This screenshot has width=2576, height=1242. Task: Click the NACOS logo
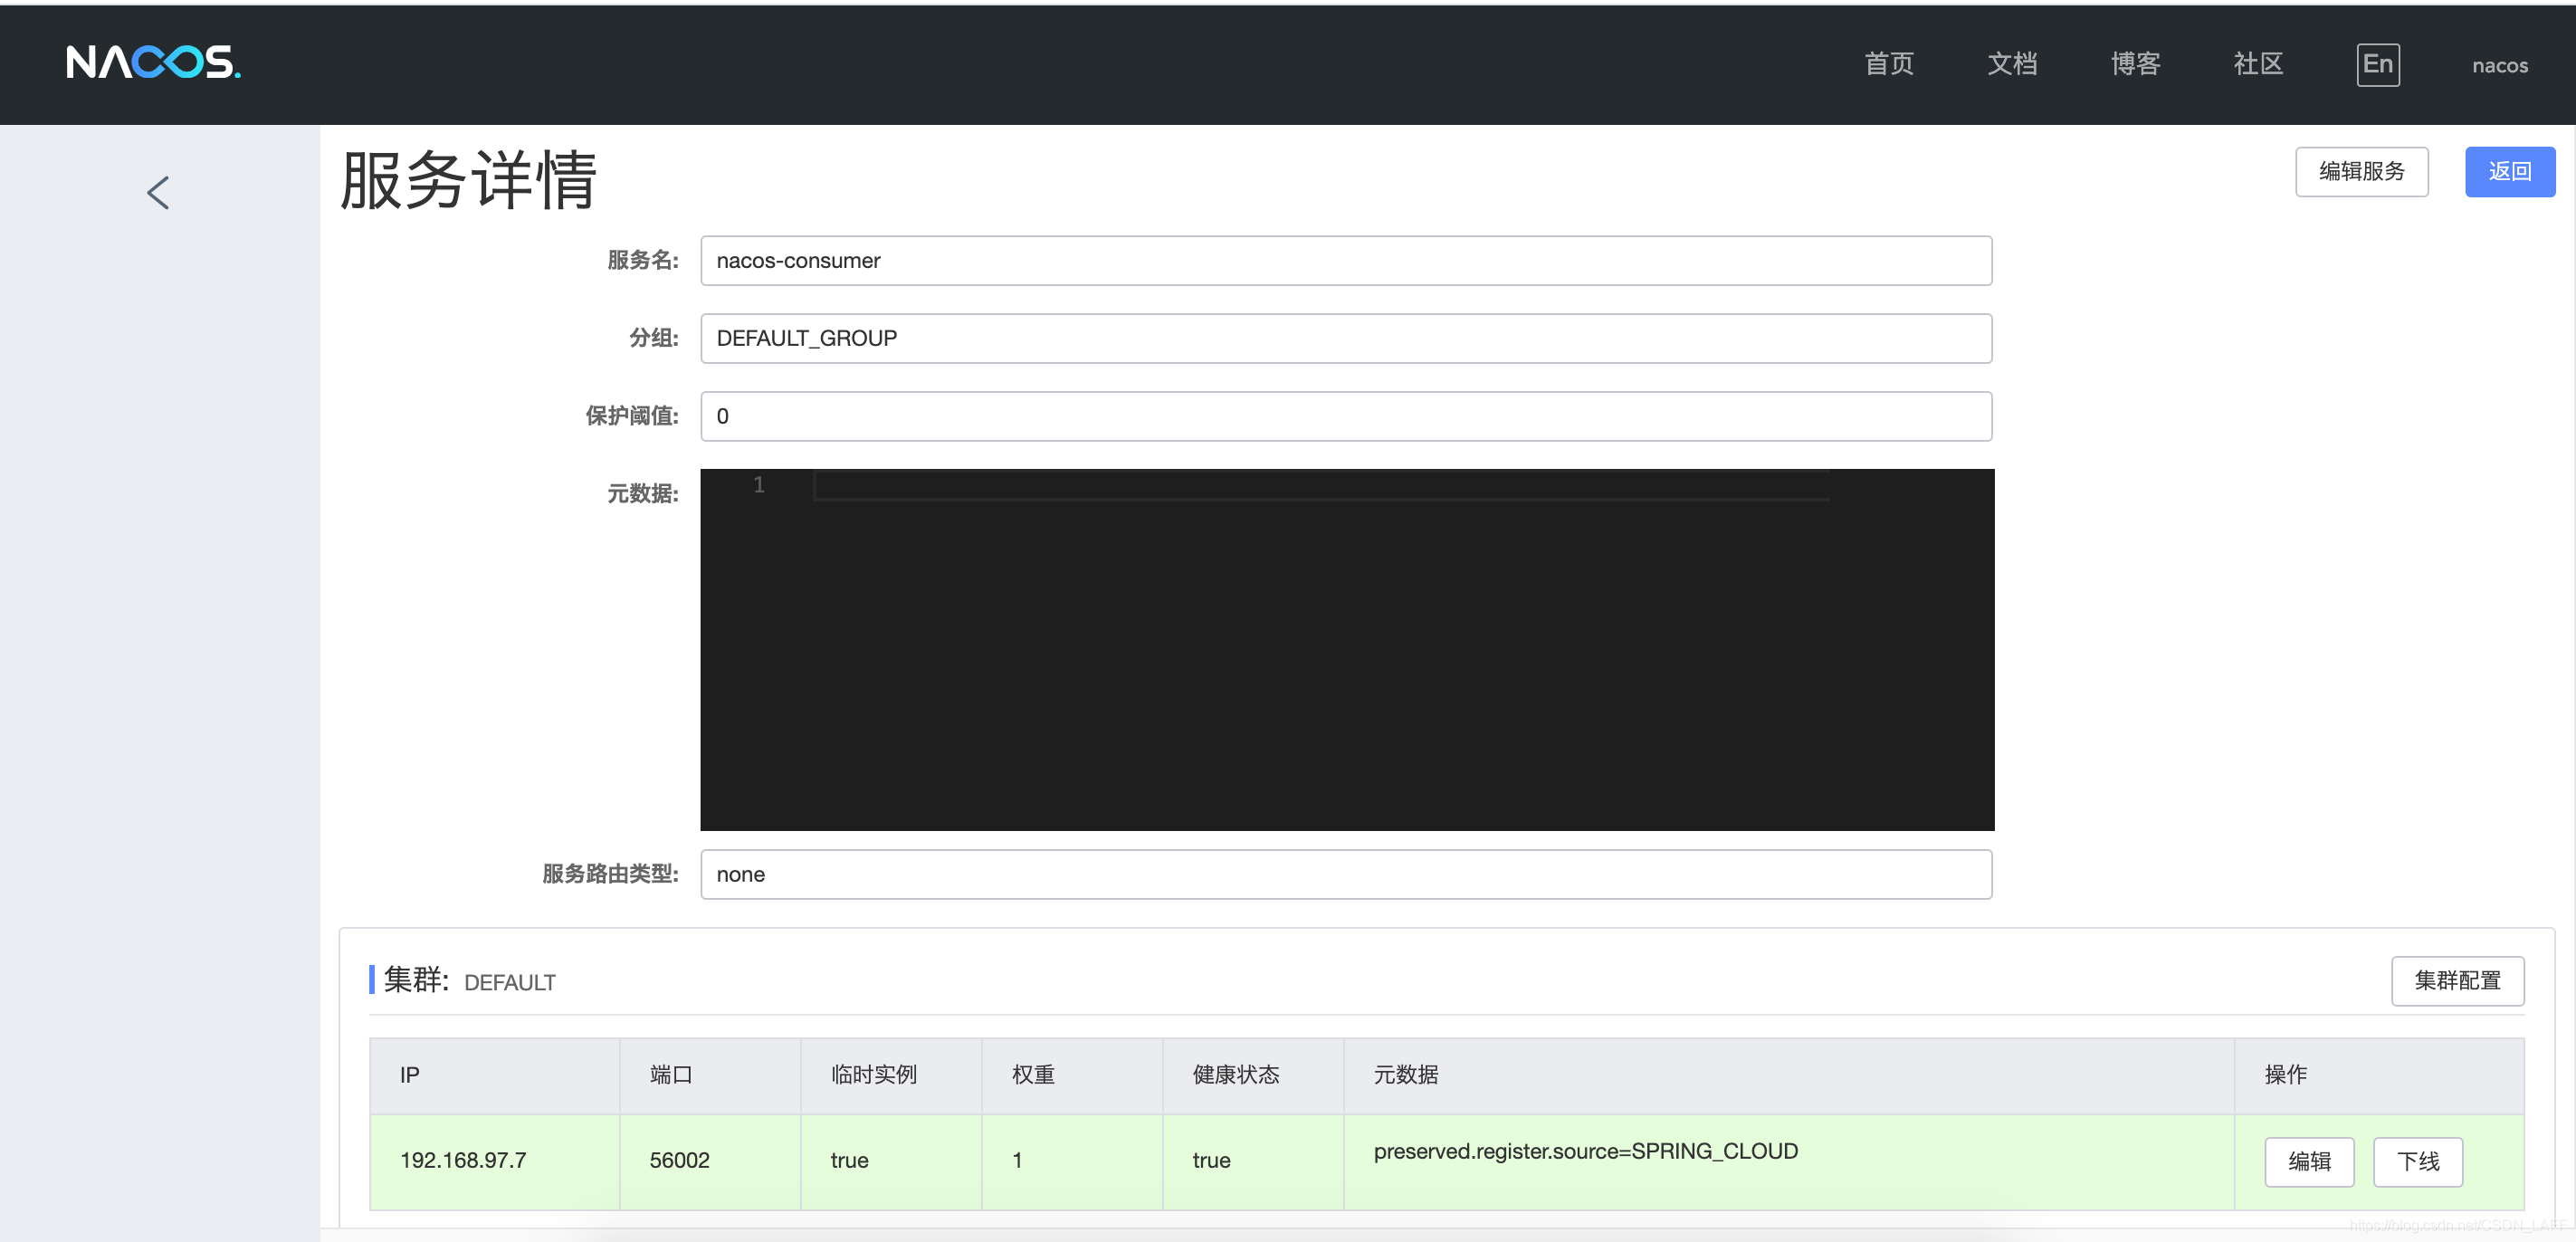click(153, 63)
